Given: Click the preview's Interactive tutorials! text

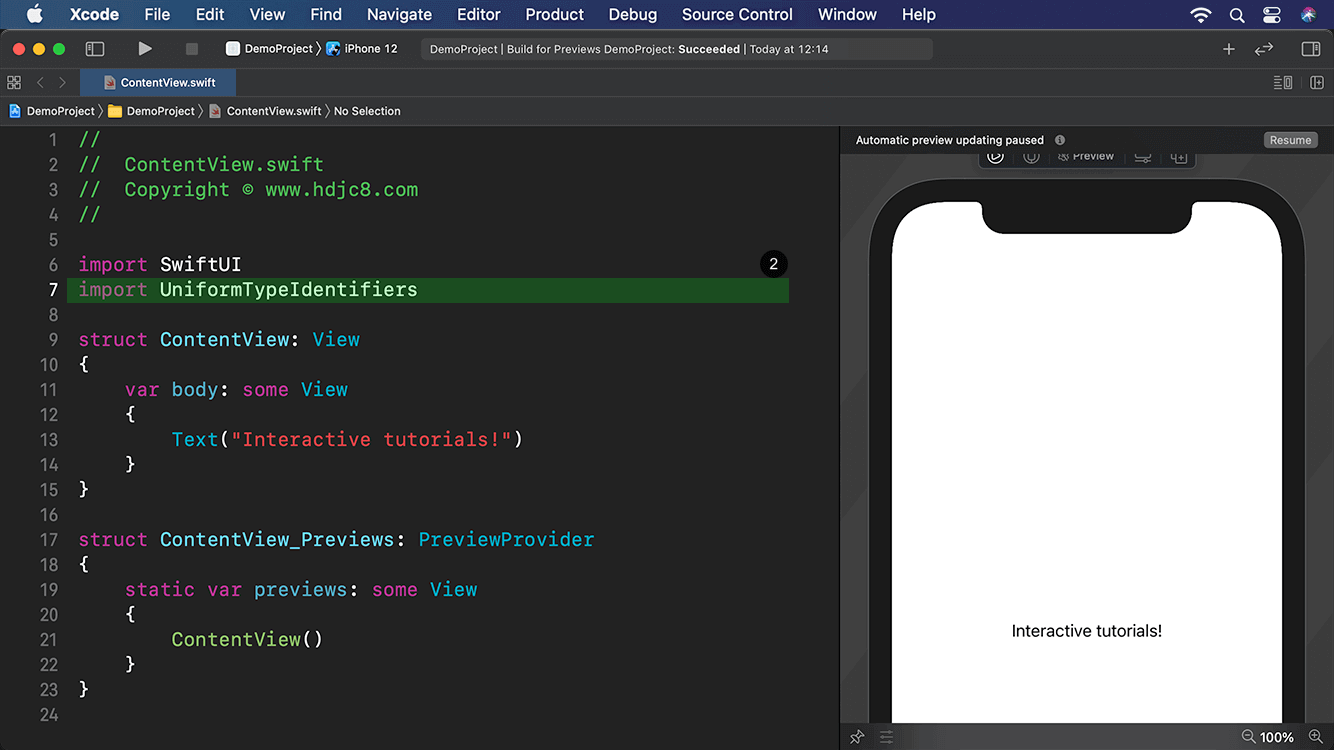Looking at the screenshot, I should 1087,631.
